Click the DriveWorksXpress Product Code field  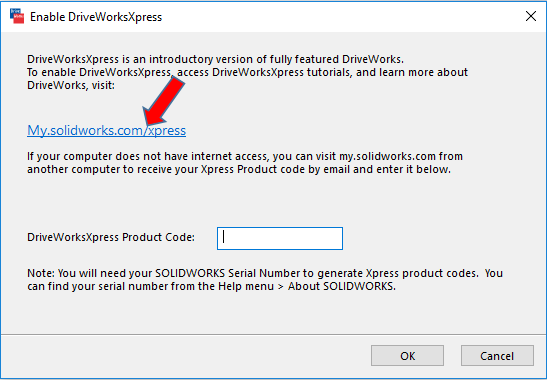pos(280,238)
